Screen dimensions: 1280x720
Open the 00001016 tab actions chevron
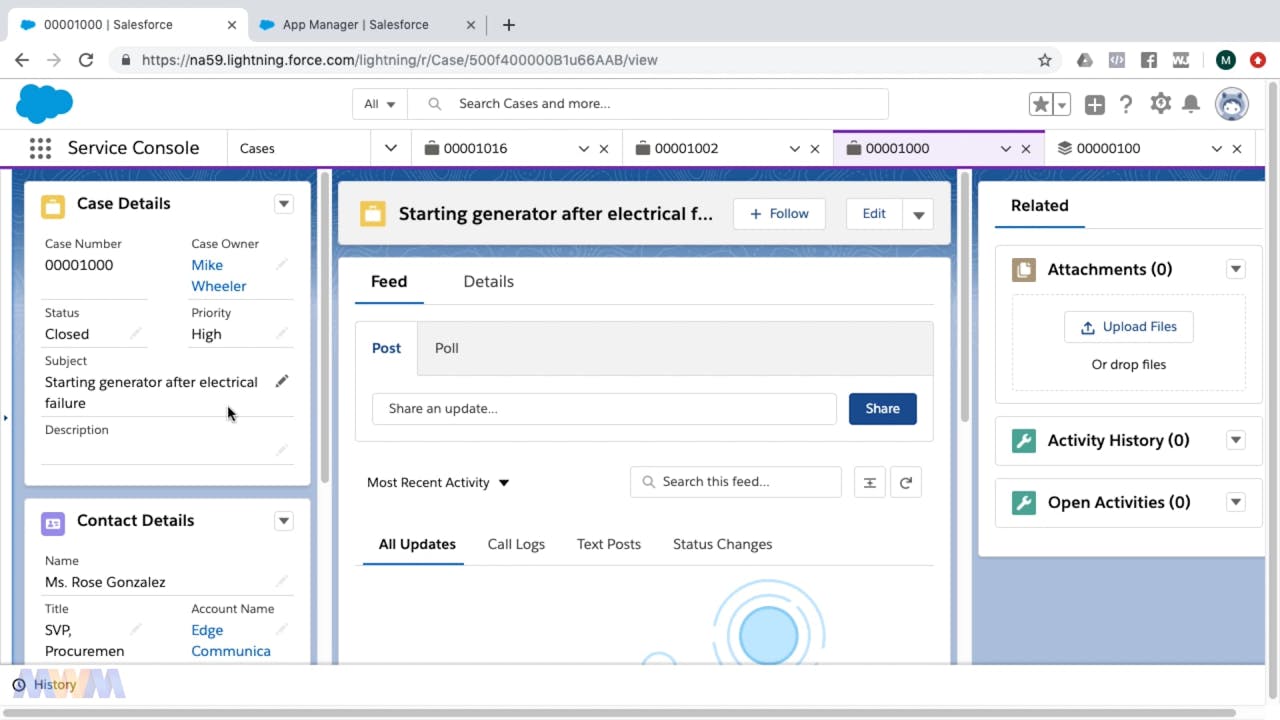[584, 149]
